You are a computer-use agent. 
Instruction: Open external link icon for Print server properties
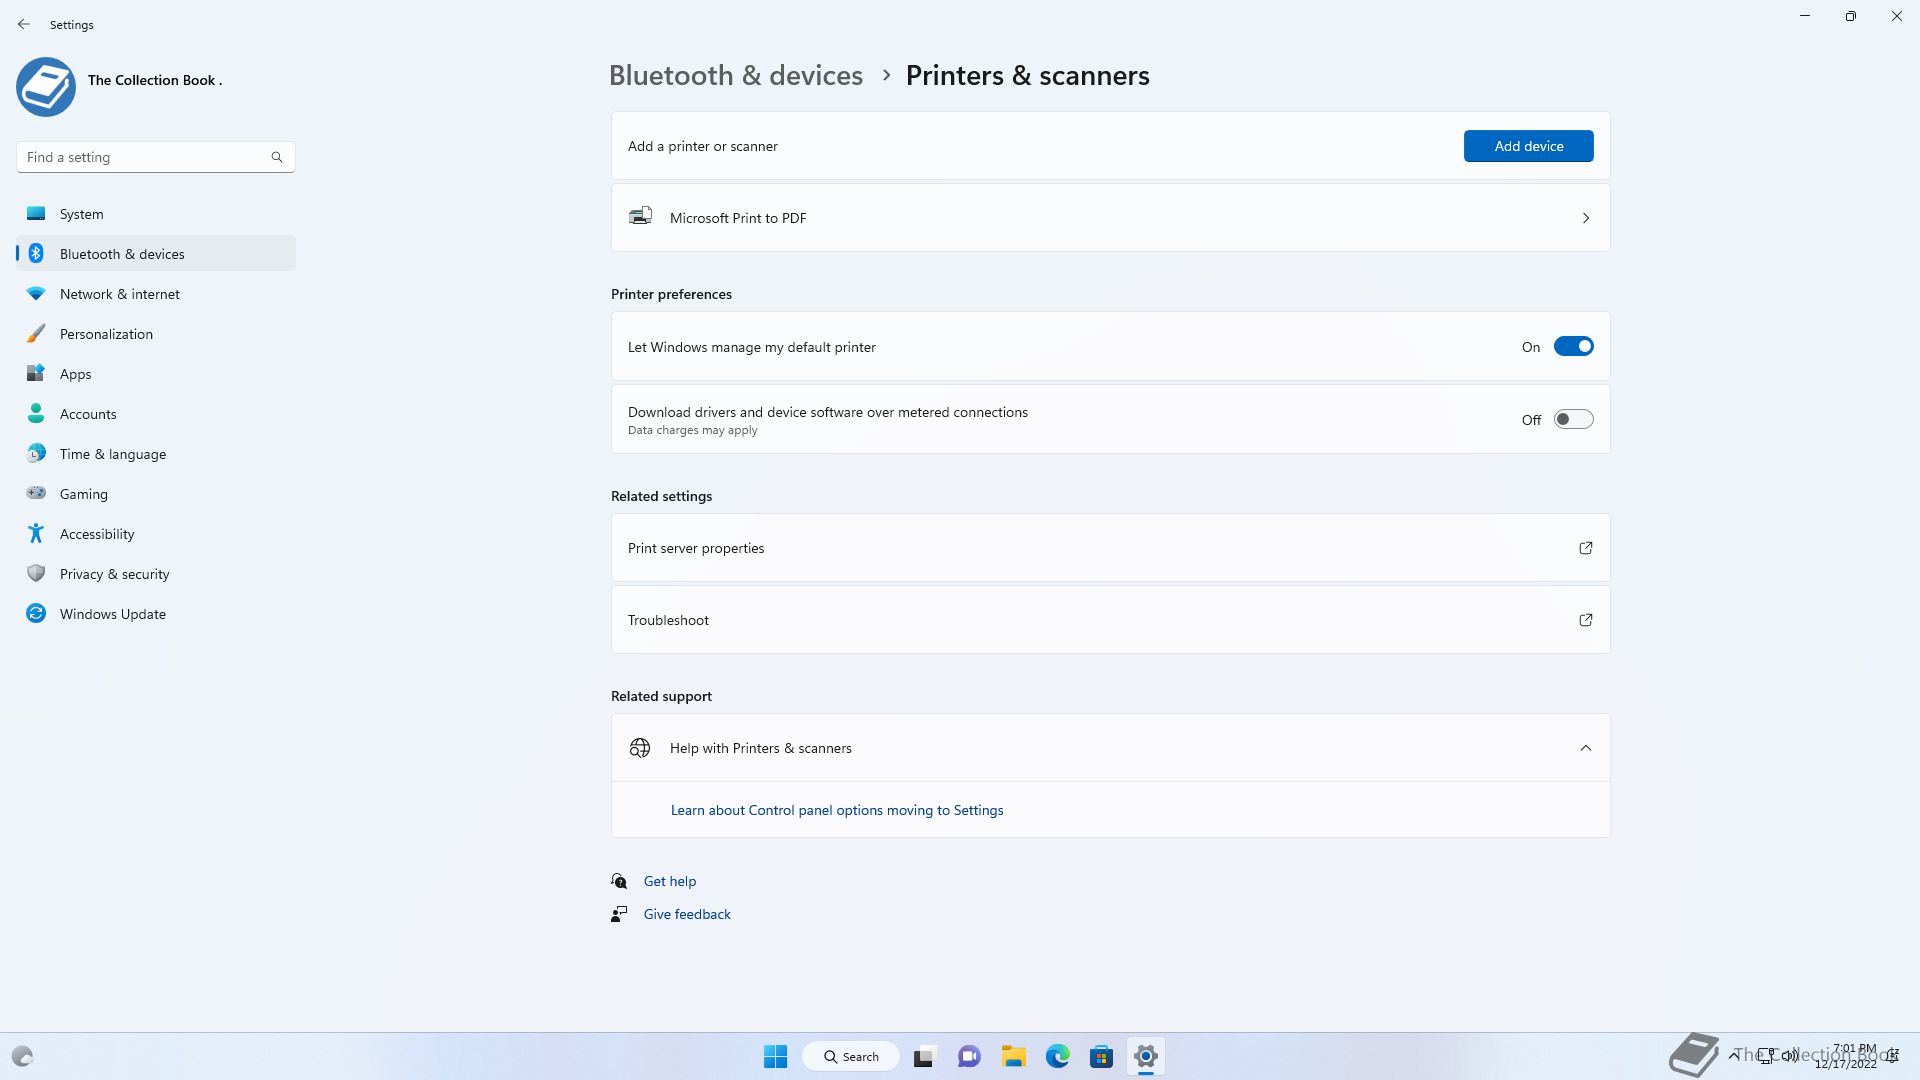1586,548
